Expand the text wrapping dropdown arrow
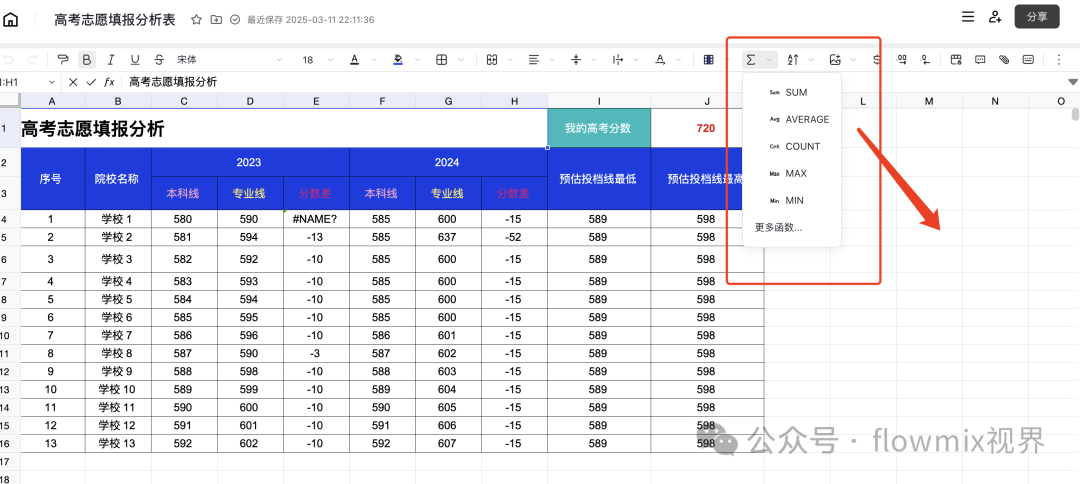 pos(637,60)
